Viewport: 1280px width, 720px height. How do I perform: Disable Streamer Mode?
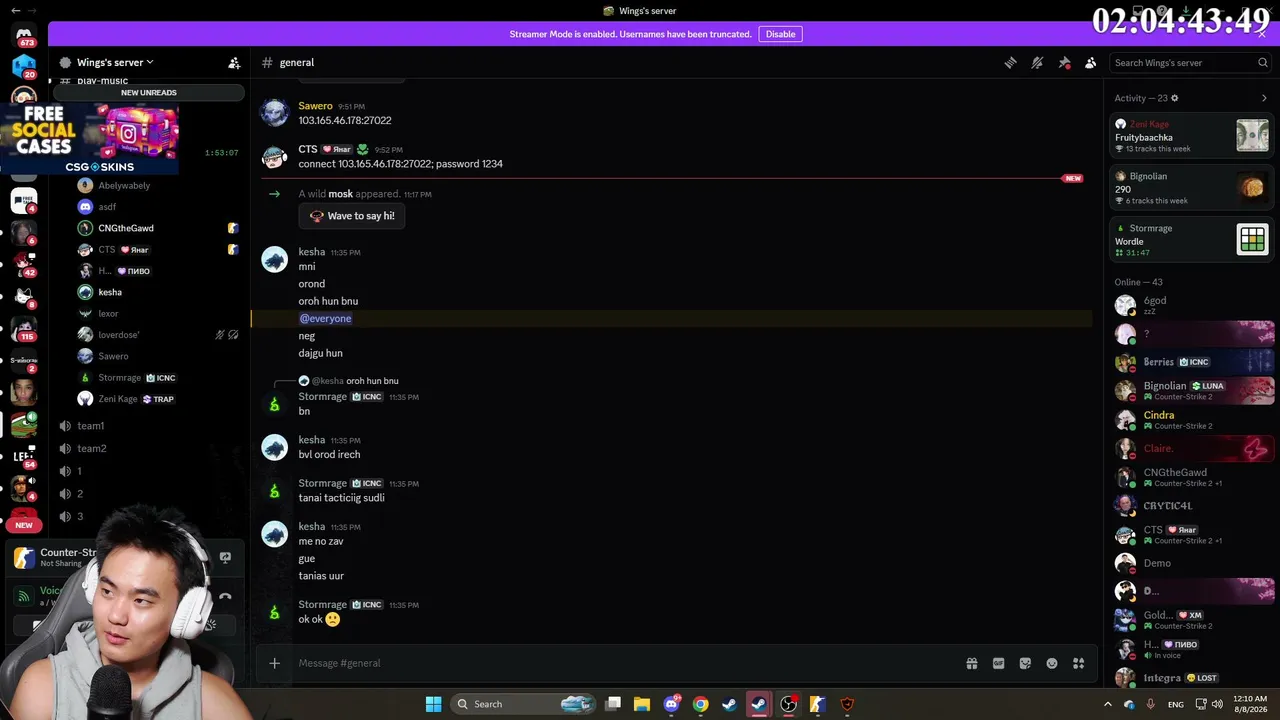(x=780, y=34)
